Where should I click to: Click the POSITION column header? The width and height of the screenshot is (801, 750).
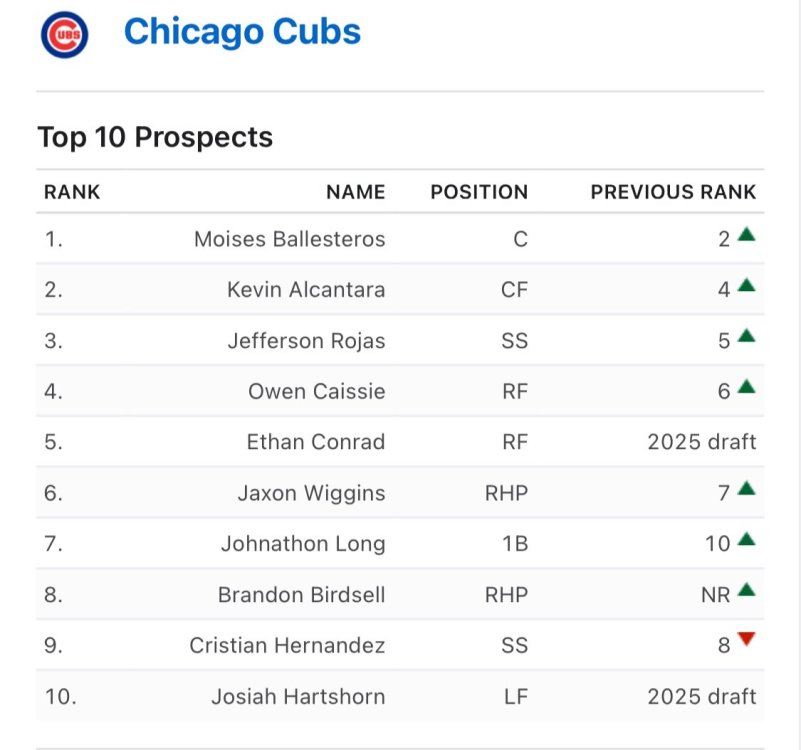(x=479, y=192)
